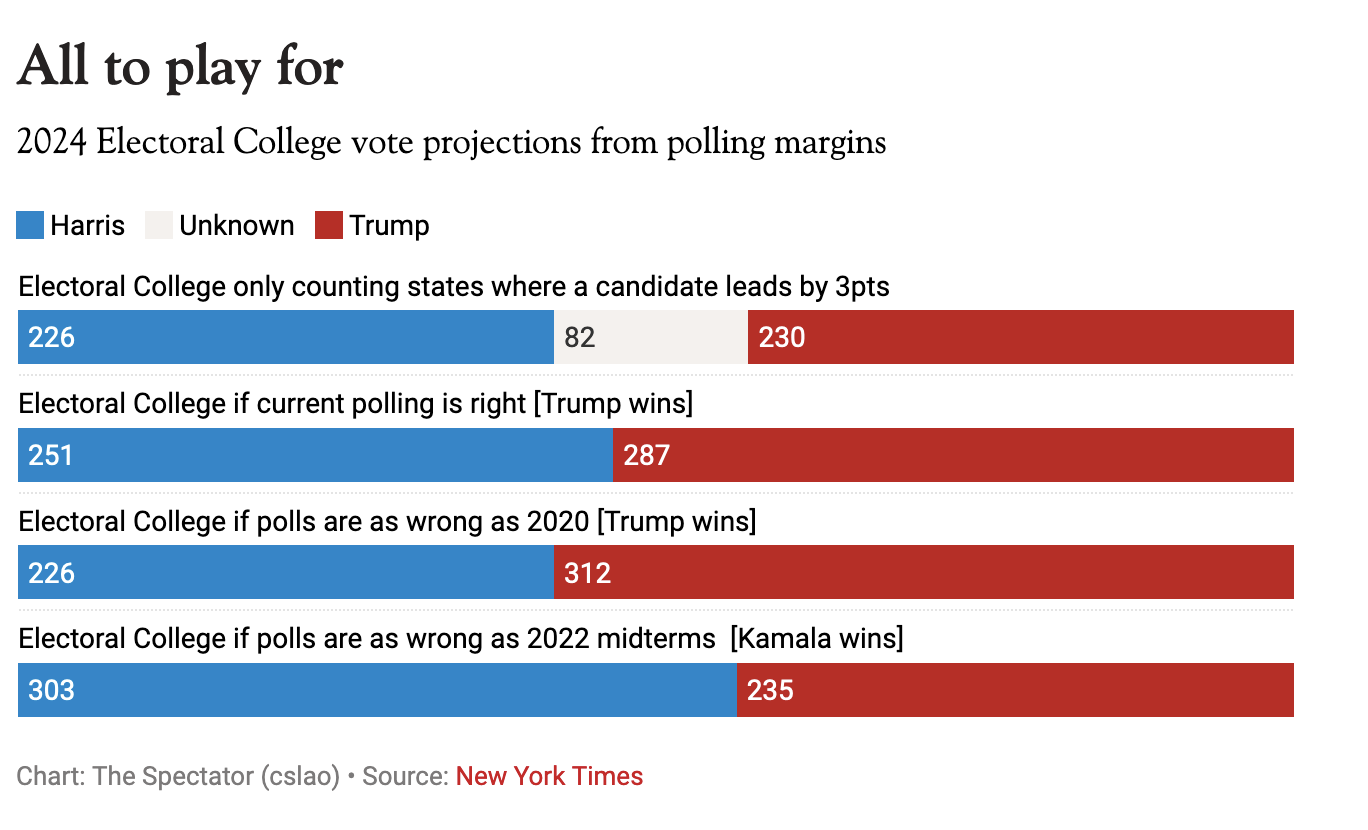Click the 'Chart: The Spectator (cslao)' credit

click(x=179, y=776)
